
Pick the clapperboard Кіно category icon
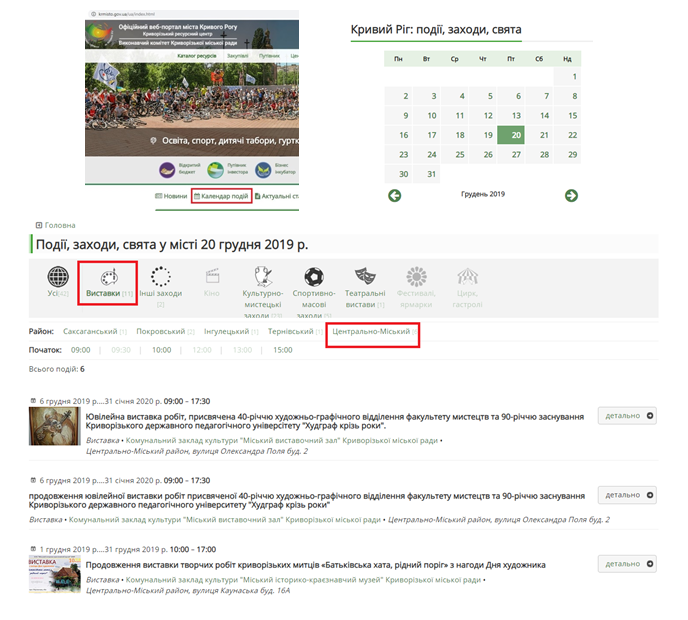click(x=212, y=276)
